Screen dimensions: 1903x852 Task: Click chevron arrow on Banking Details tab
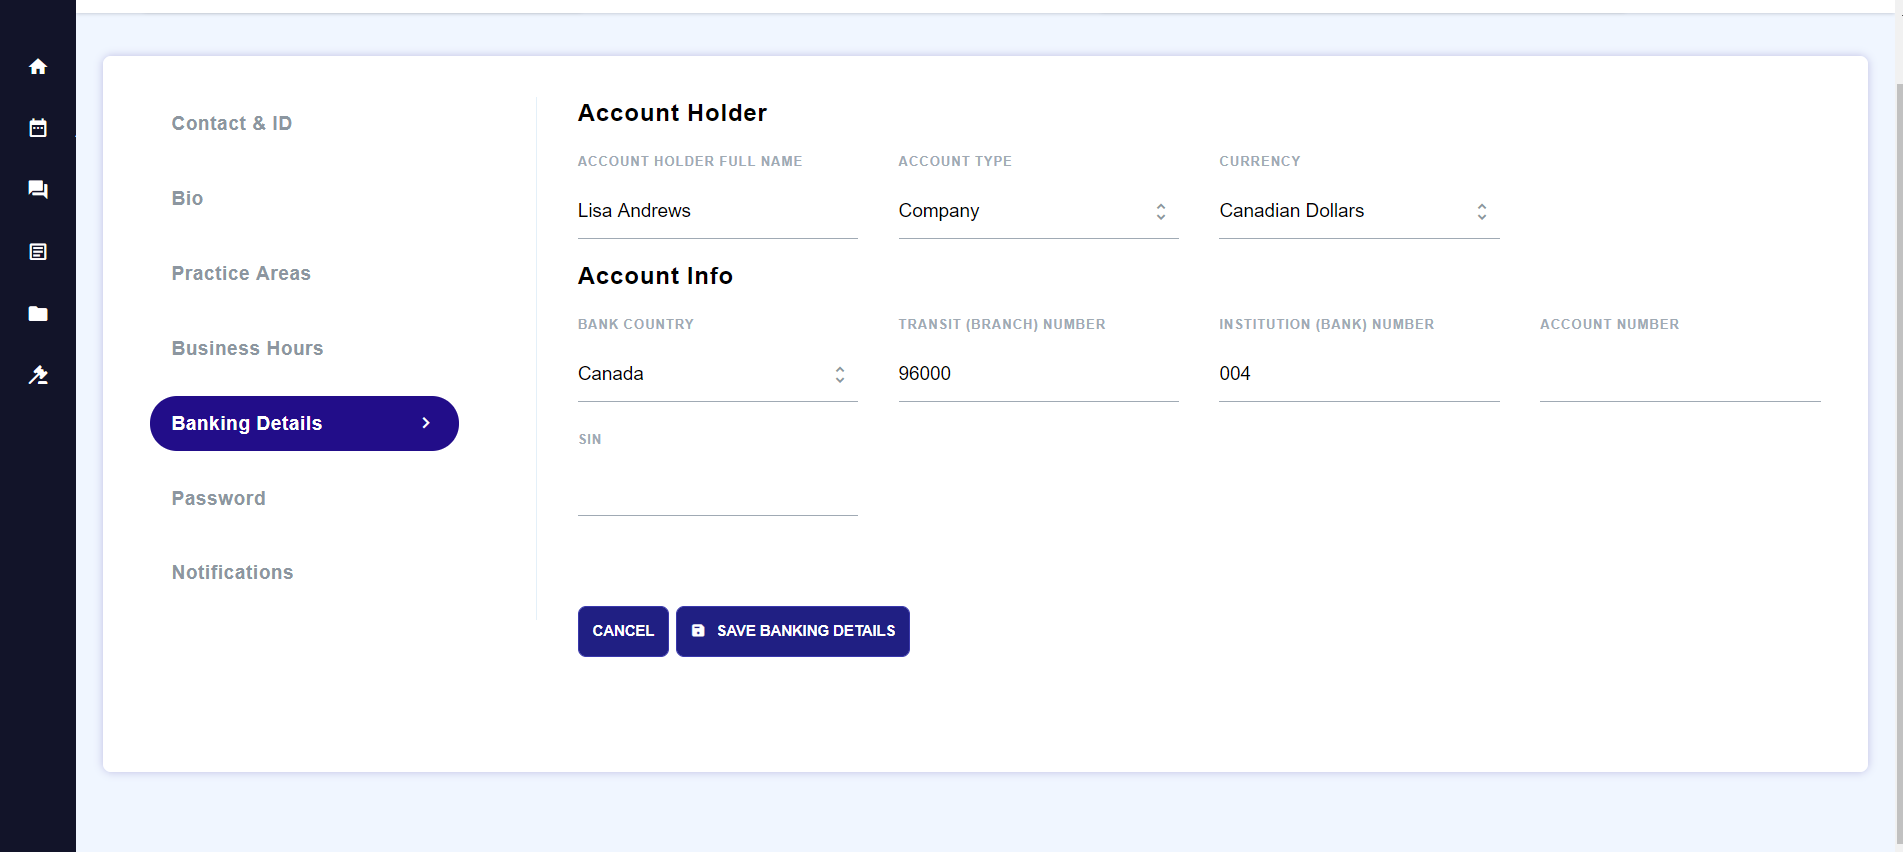426,423
